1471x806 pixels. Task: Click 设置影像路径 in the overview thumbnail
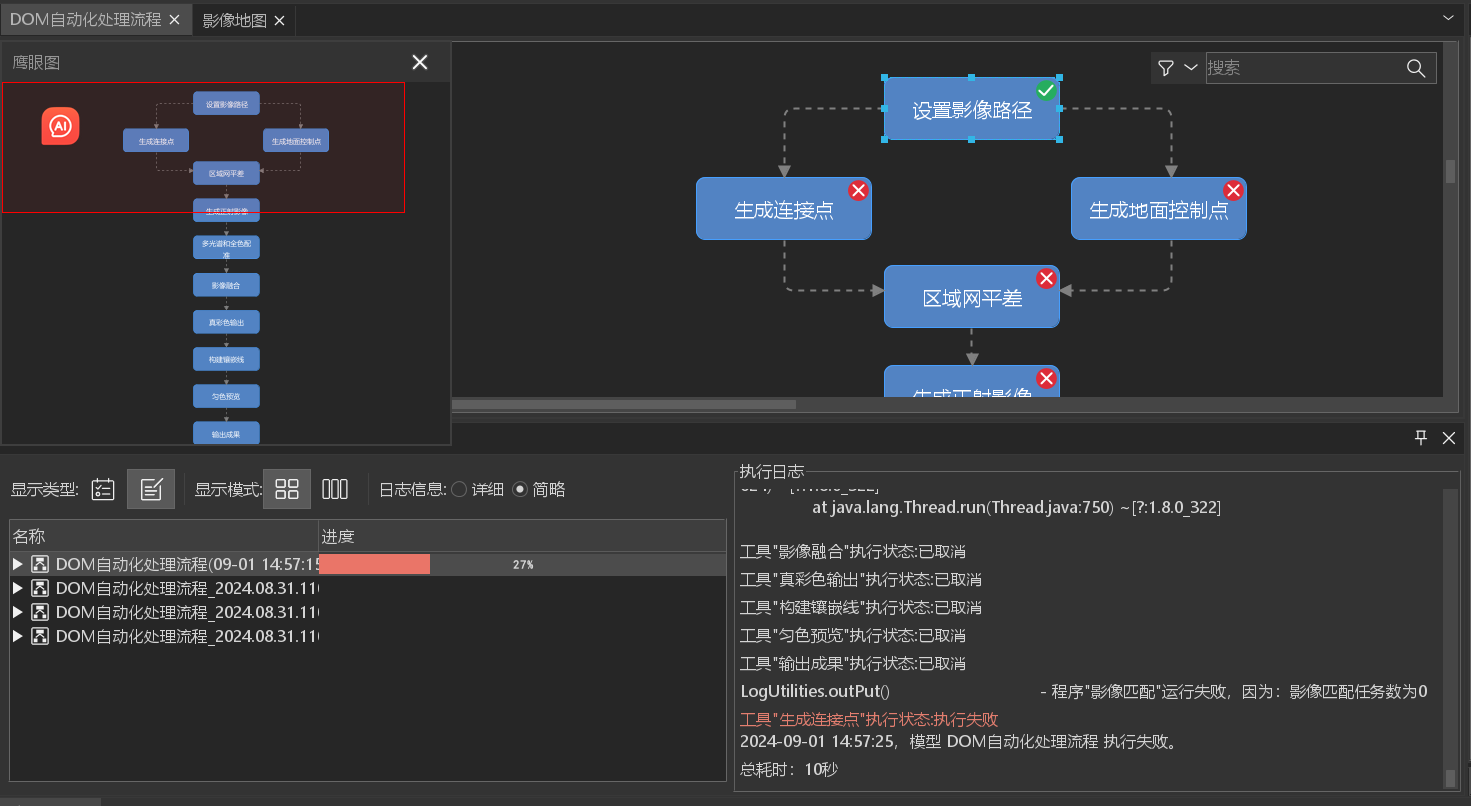[226, 103]
